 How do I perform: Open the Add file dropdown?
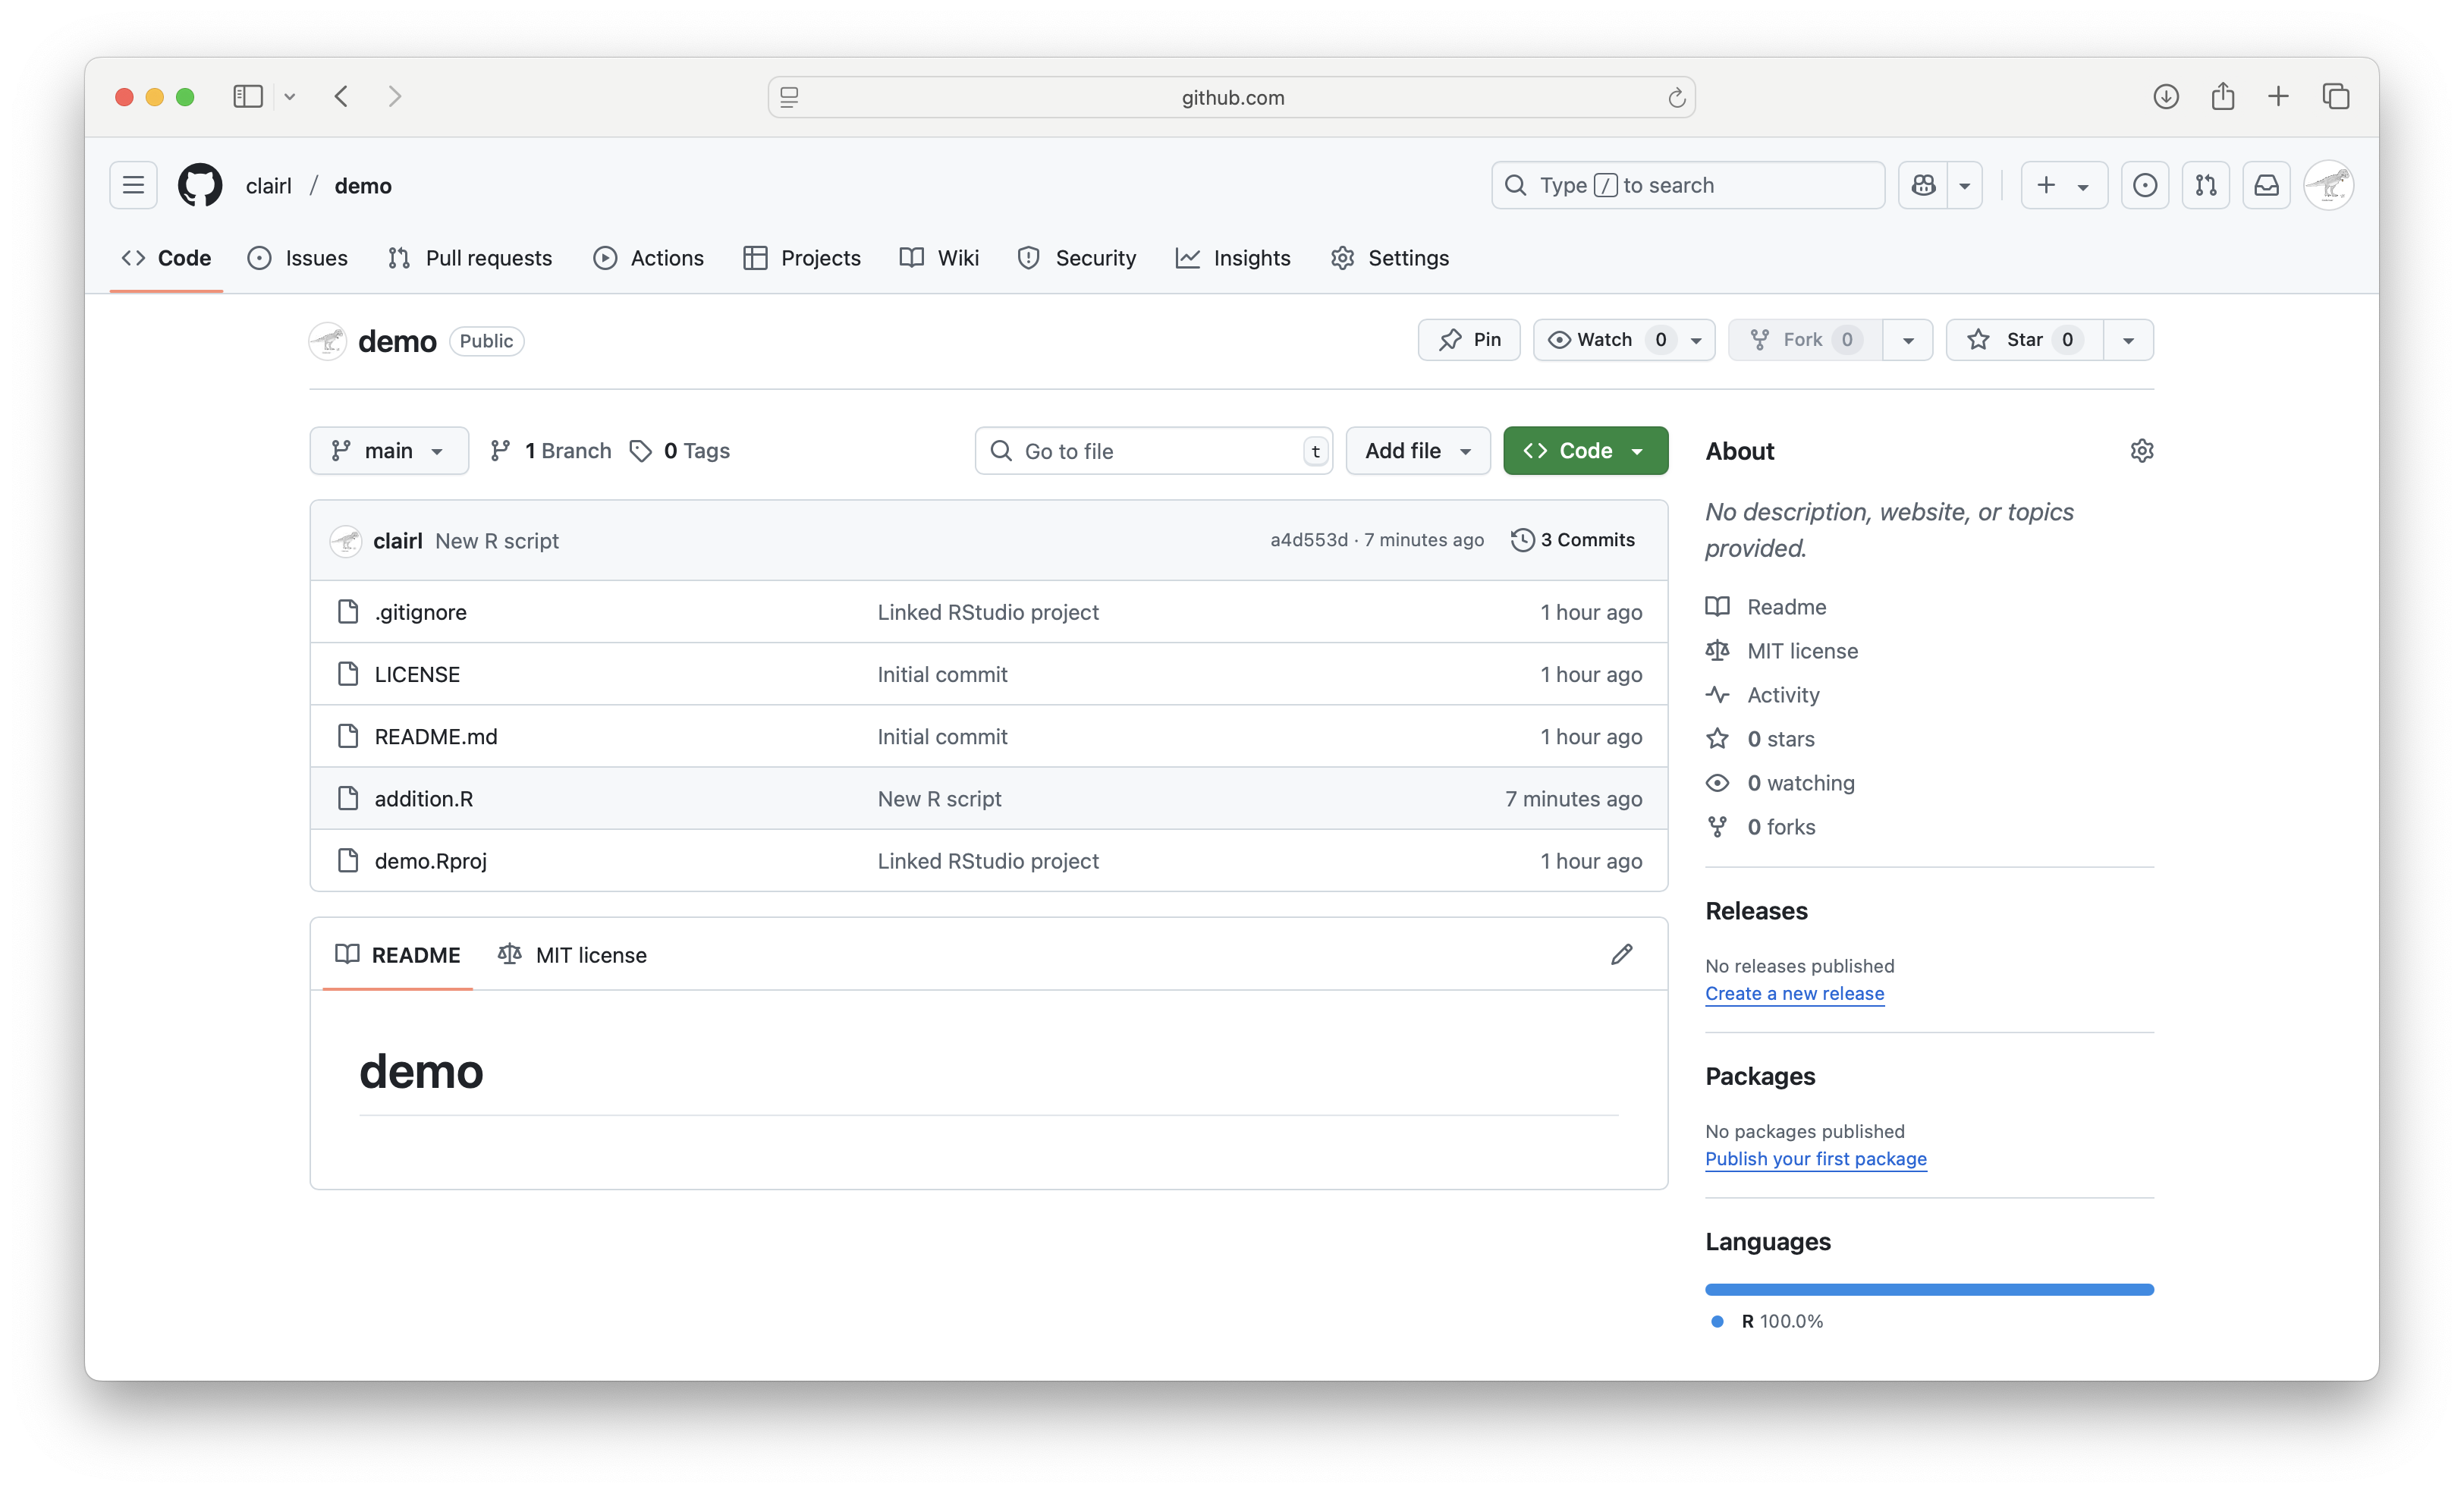(1417, 451)
